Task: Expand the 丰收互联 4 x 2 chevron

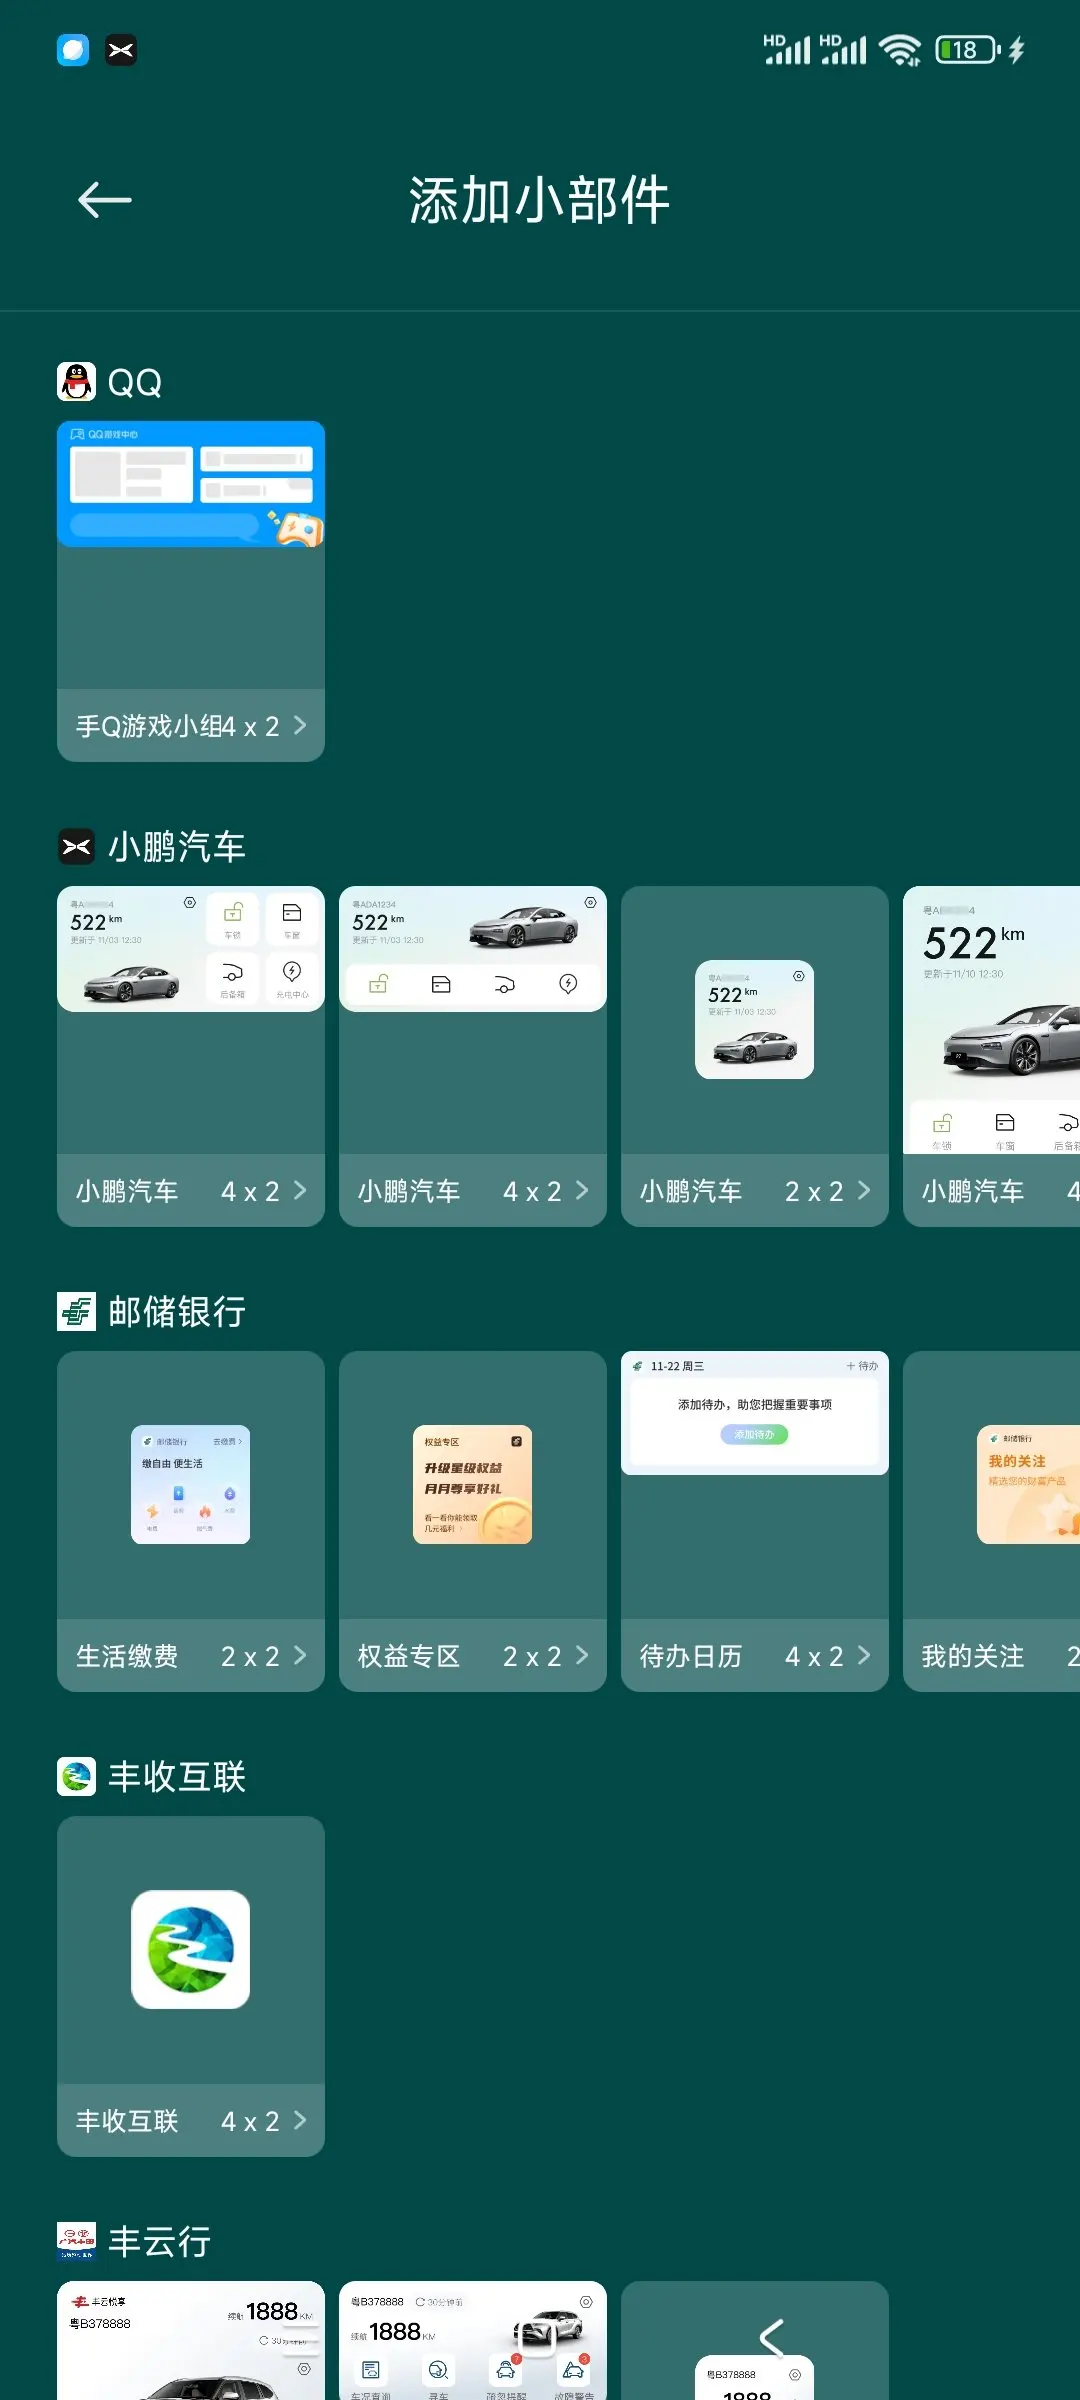Action: tap(300, 2120)
